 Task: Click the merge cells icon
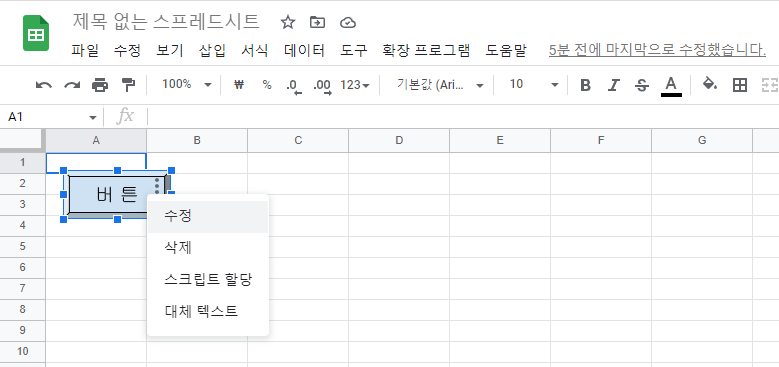pos(770,85)
